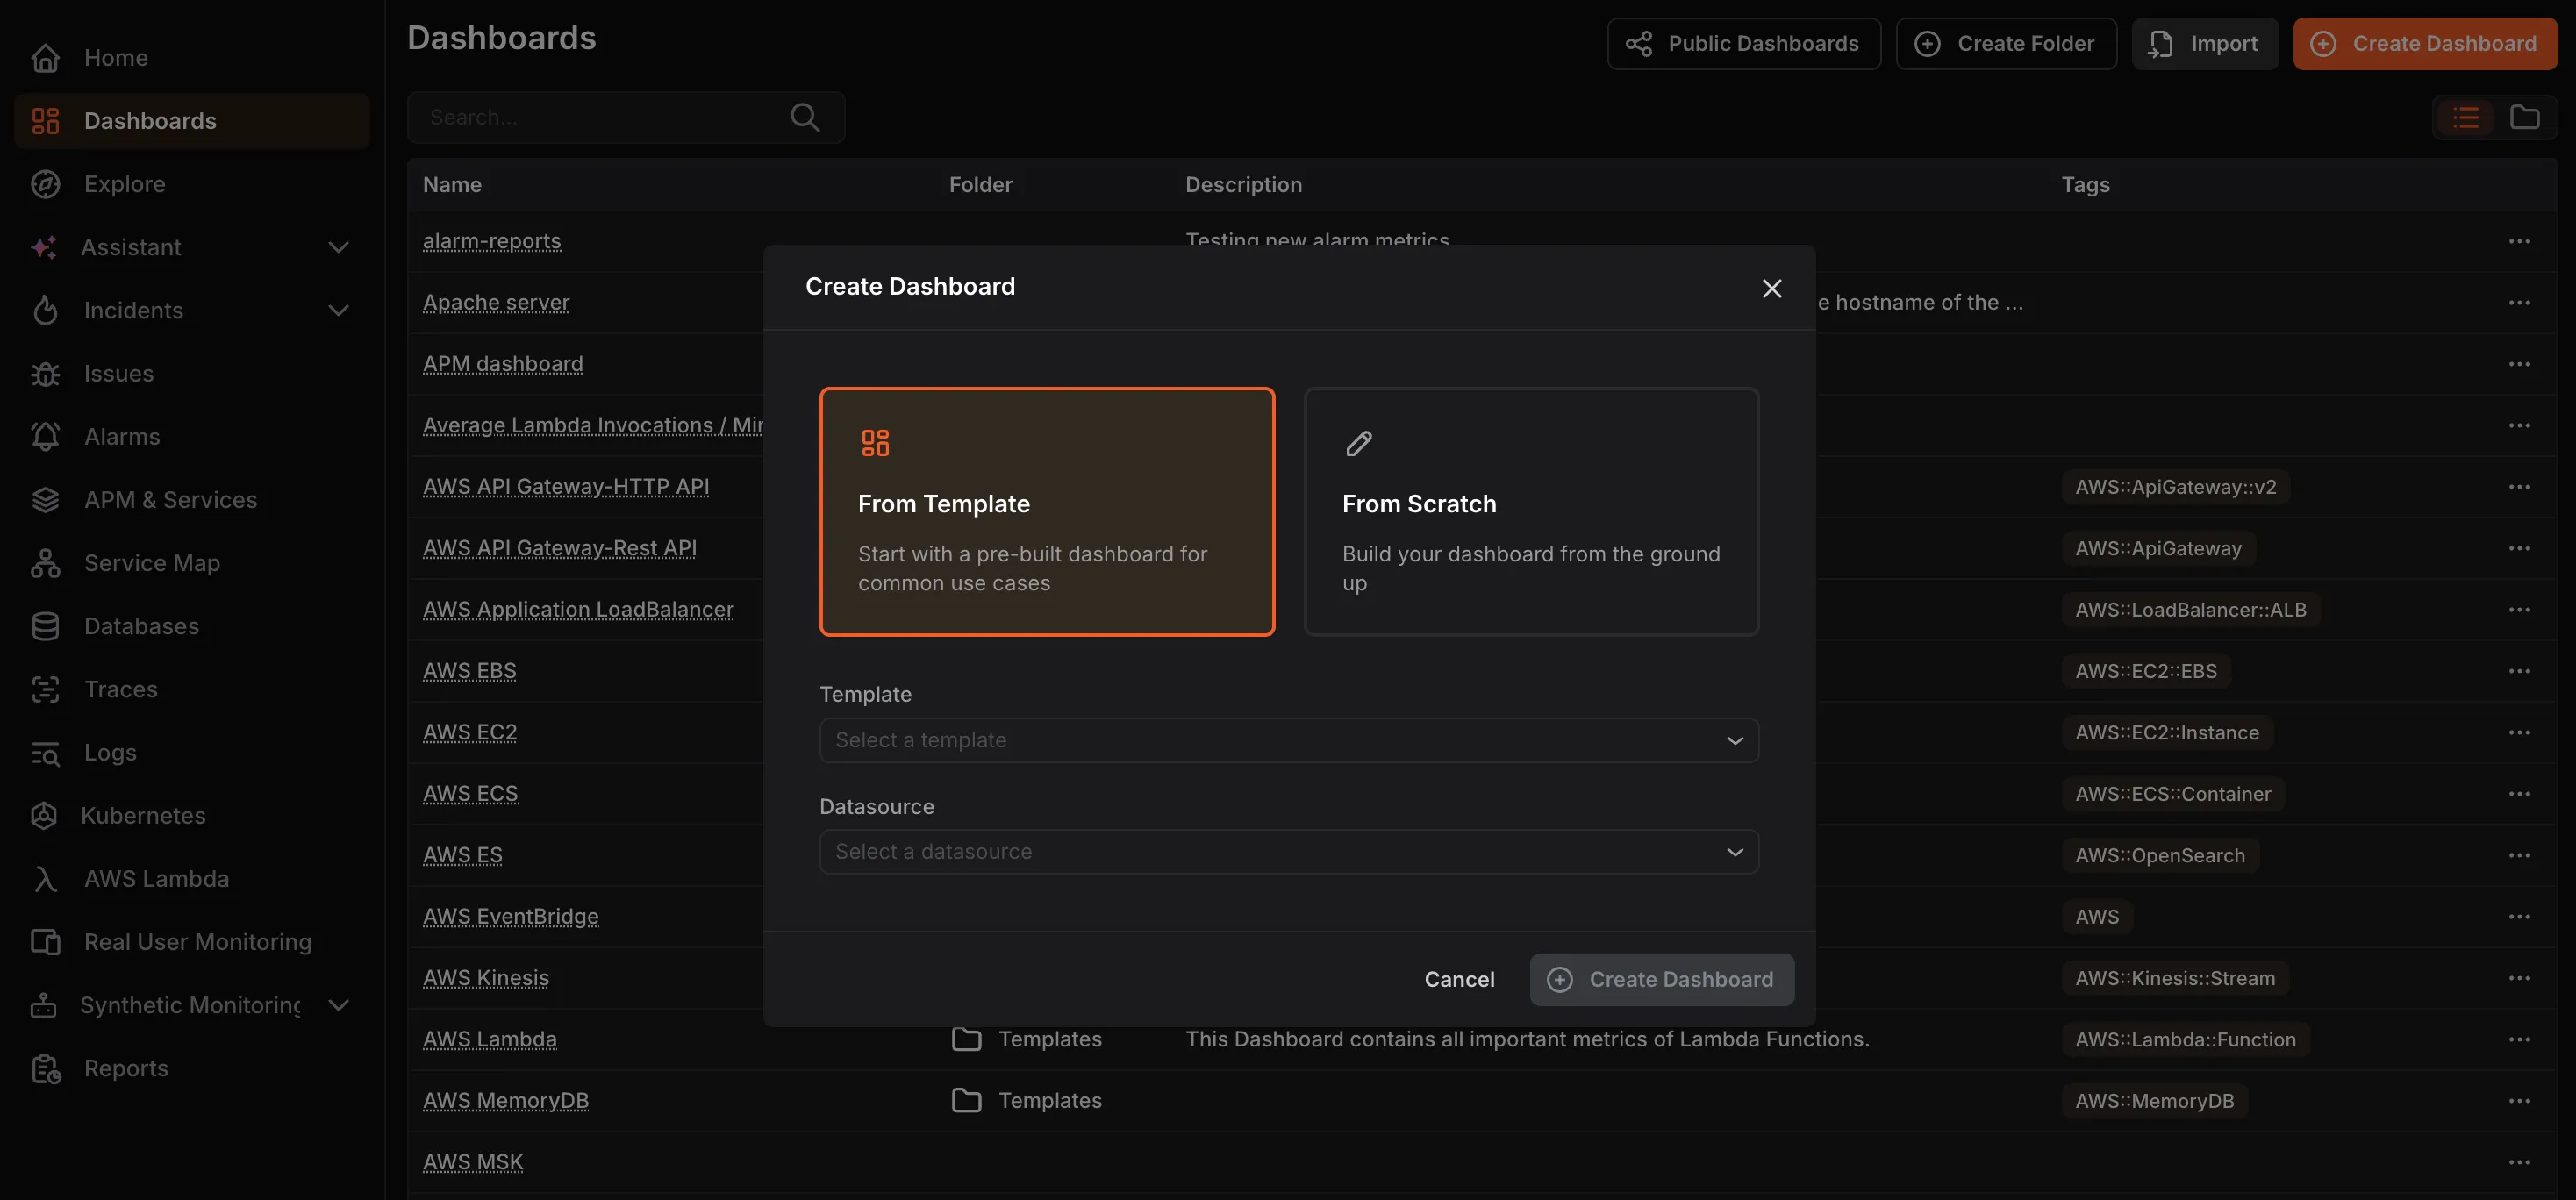This screenshot has width=2576, height=1200.
Task: Open the AWS Application LoadBalancer dashboard
Action: 578,609
